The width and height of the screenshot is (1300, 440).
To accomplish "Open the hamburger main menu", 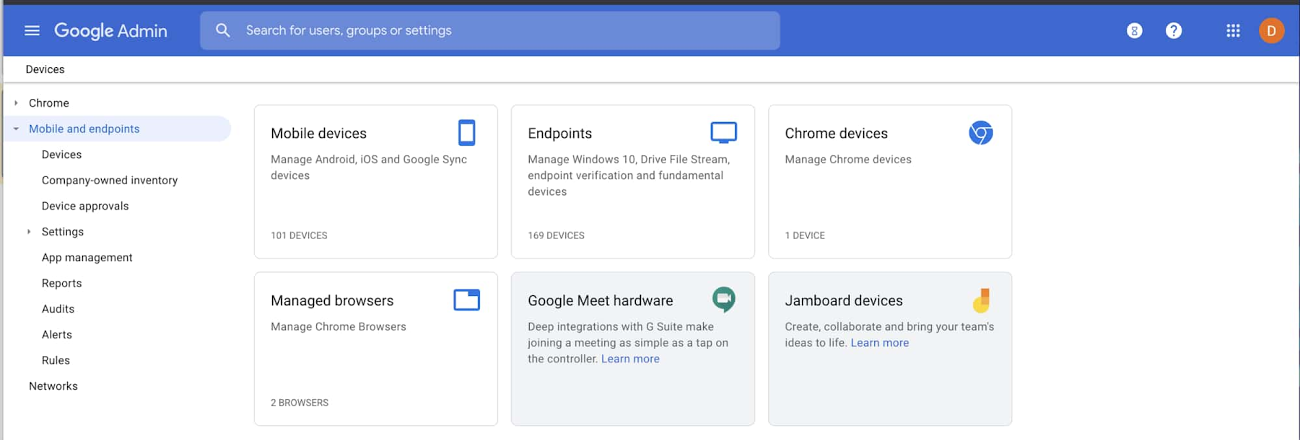I will pos(32,31).
